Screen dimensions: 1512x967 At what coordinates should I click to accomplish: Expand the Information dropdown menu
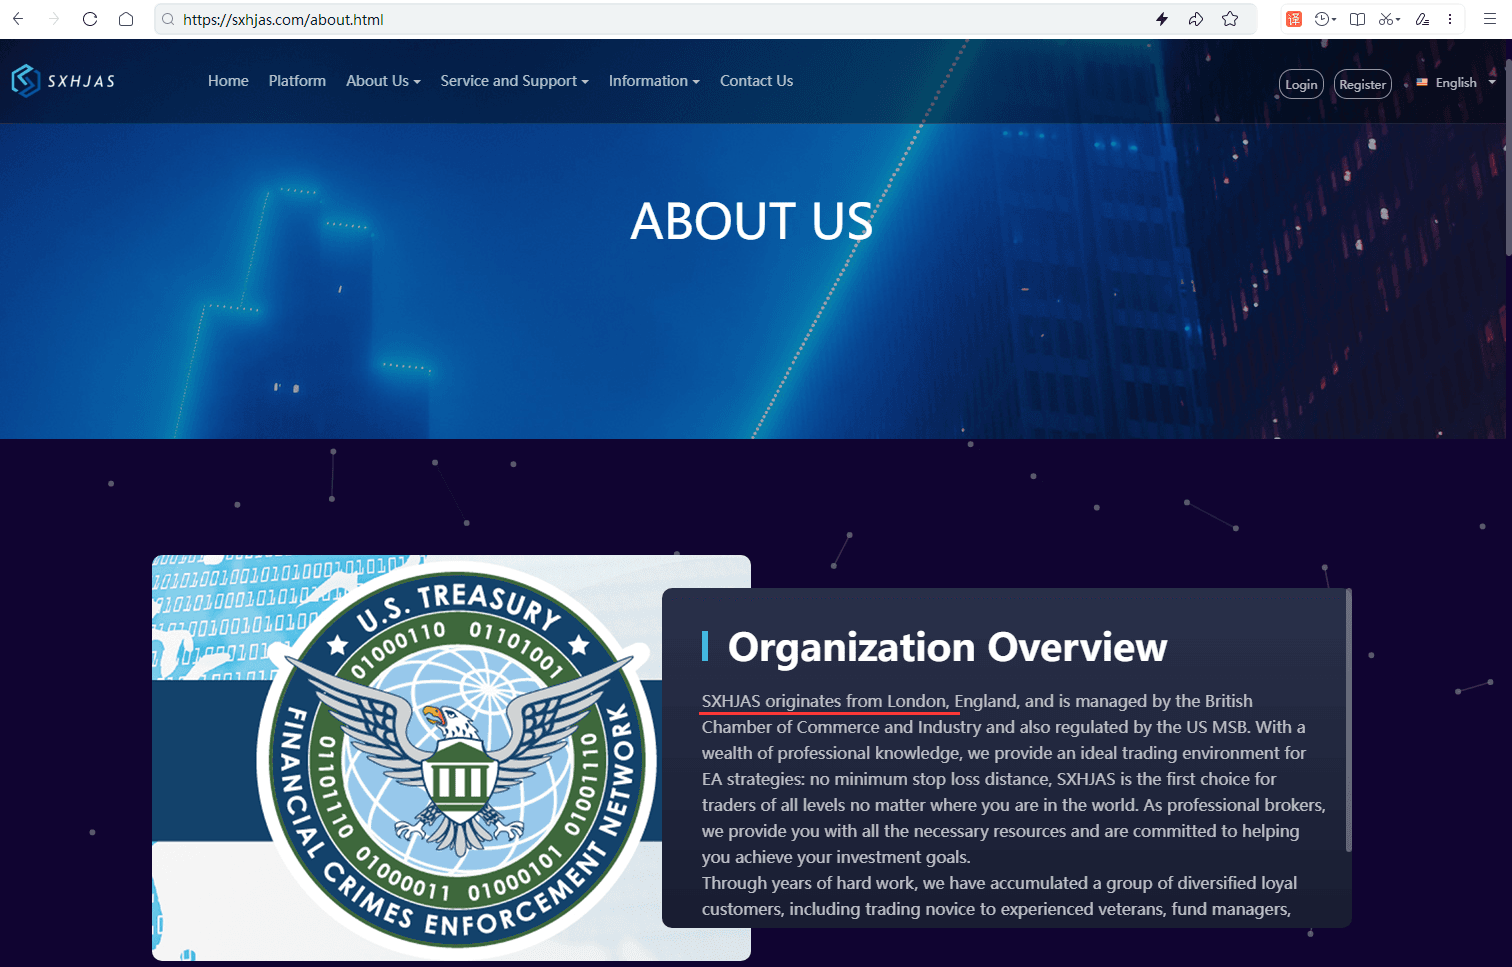click(654, 81)
